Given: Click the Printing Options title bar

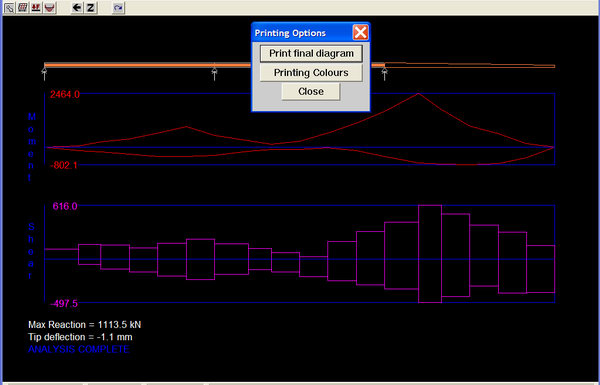Looking at the screenshot, I should coord(302,33).
